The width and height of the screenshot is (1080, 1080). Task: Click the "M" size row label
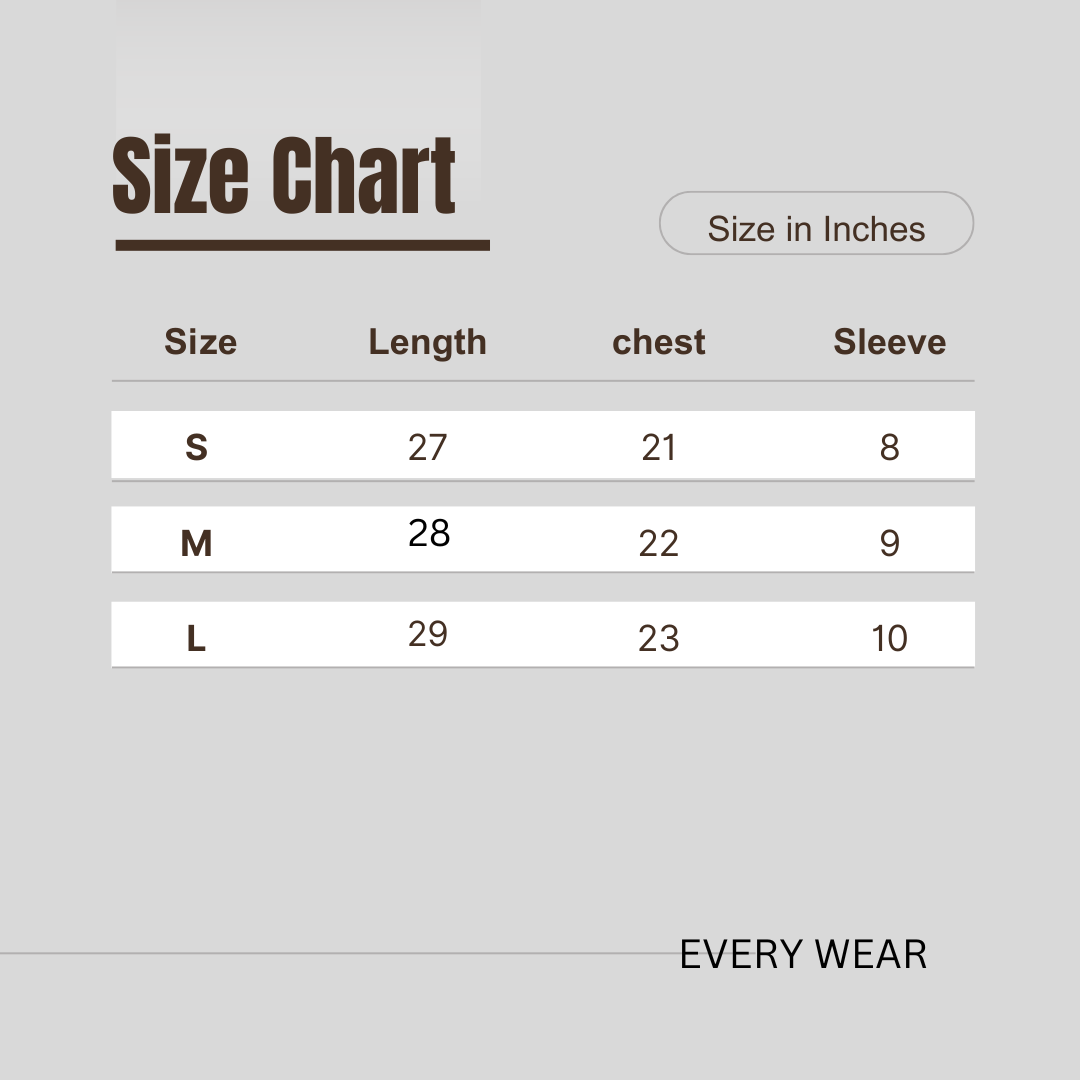point(196,543)
